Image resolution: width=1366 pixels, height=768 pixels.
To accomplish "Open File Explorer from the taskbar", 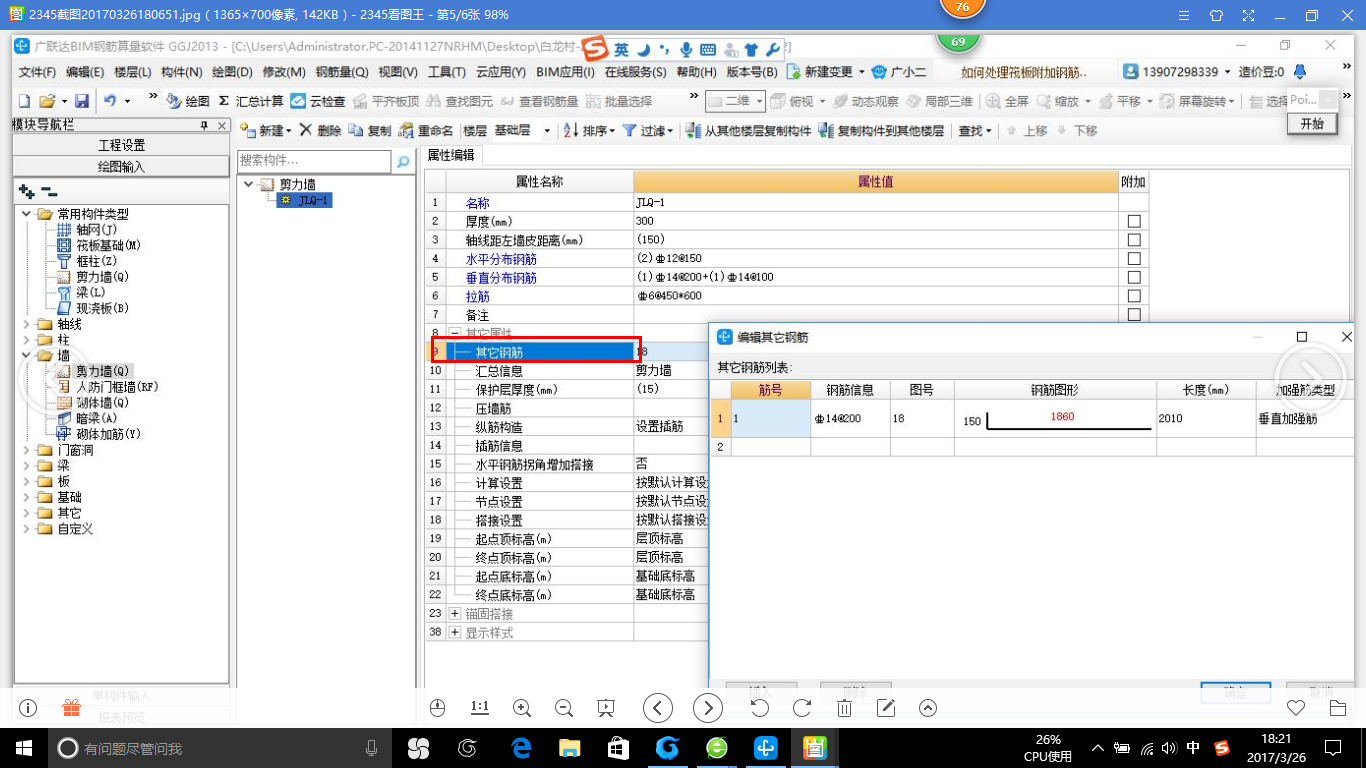I will (x=570, y=747).
